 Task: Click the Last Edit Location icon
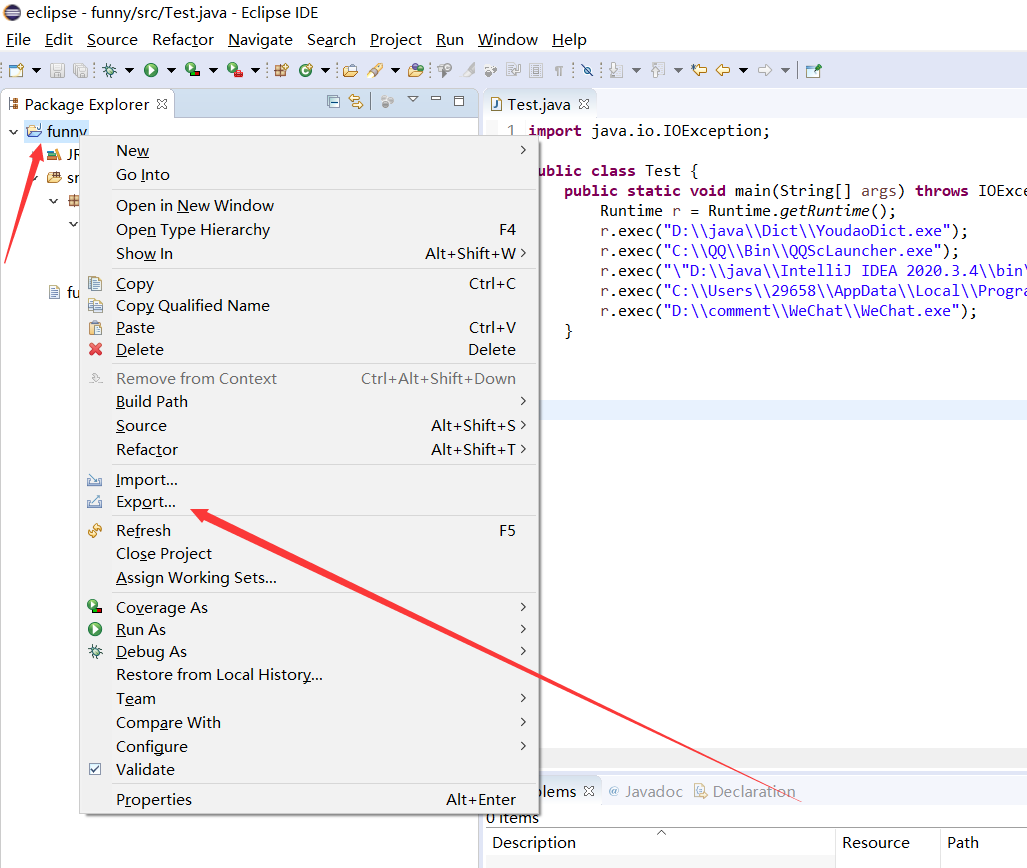coord(700,69)
